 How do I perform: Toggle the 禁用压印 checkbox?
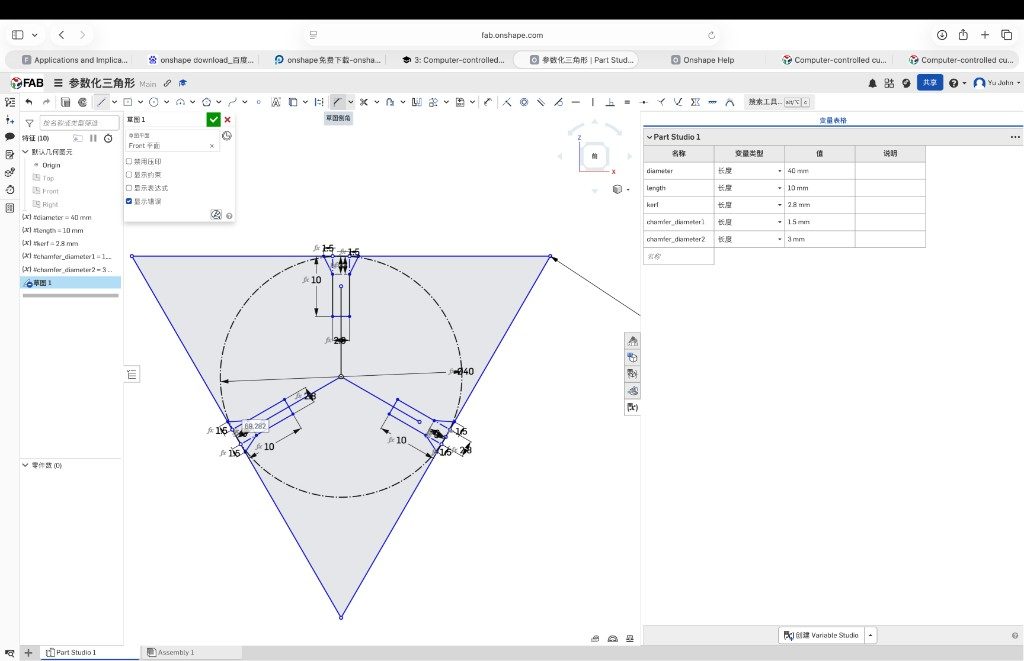point(129,161)
